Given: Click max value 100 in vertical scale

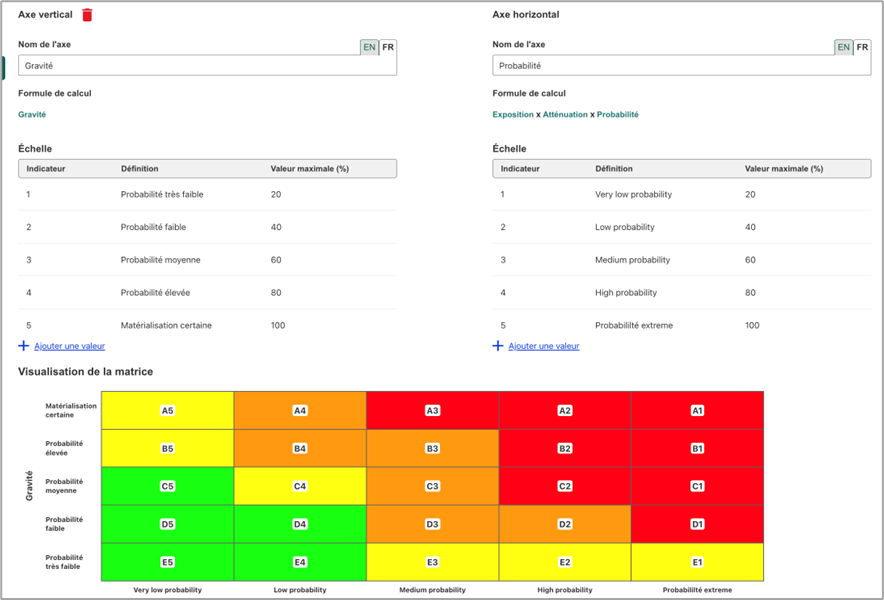Looking at the screenshot, I should (278, 325).
